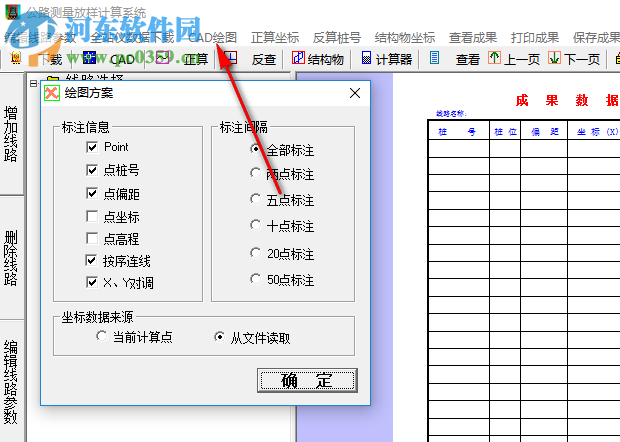620x442 pixels.
Task: Enable the 点高程 checkbox
Action: 92,238
